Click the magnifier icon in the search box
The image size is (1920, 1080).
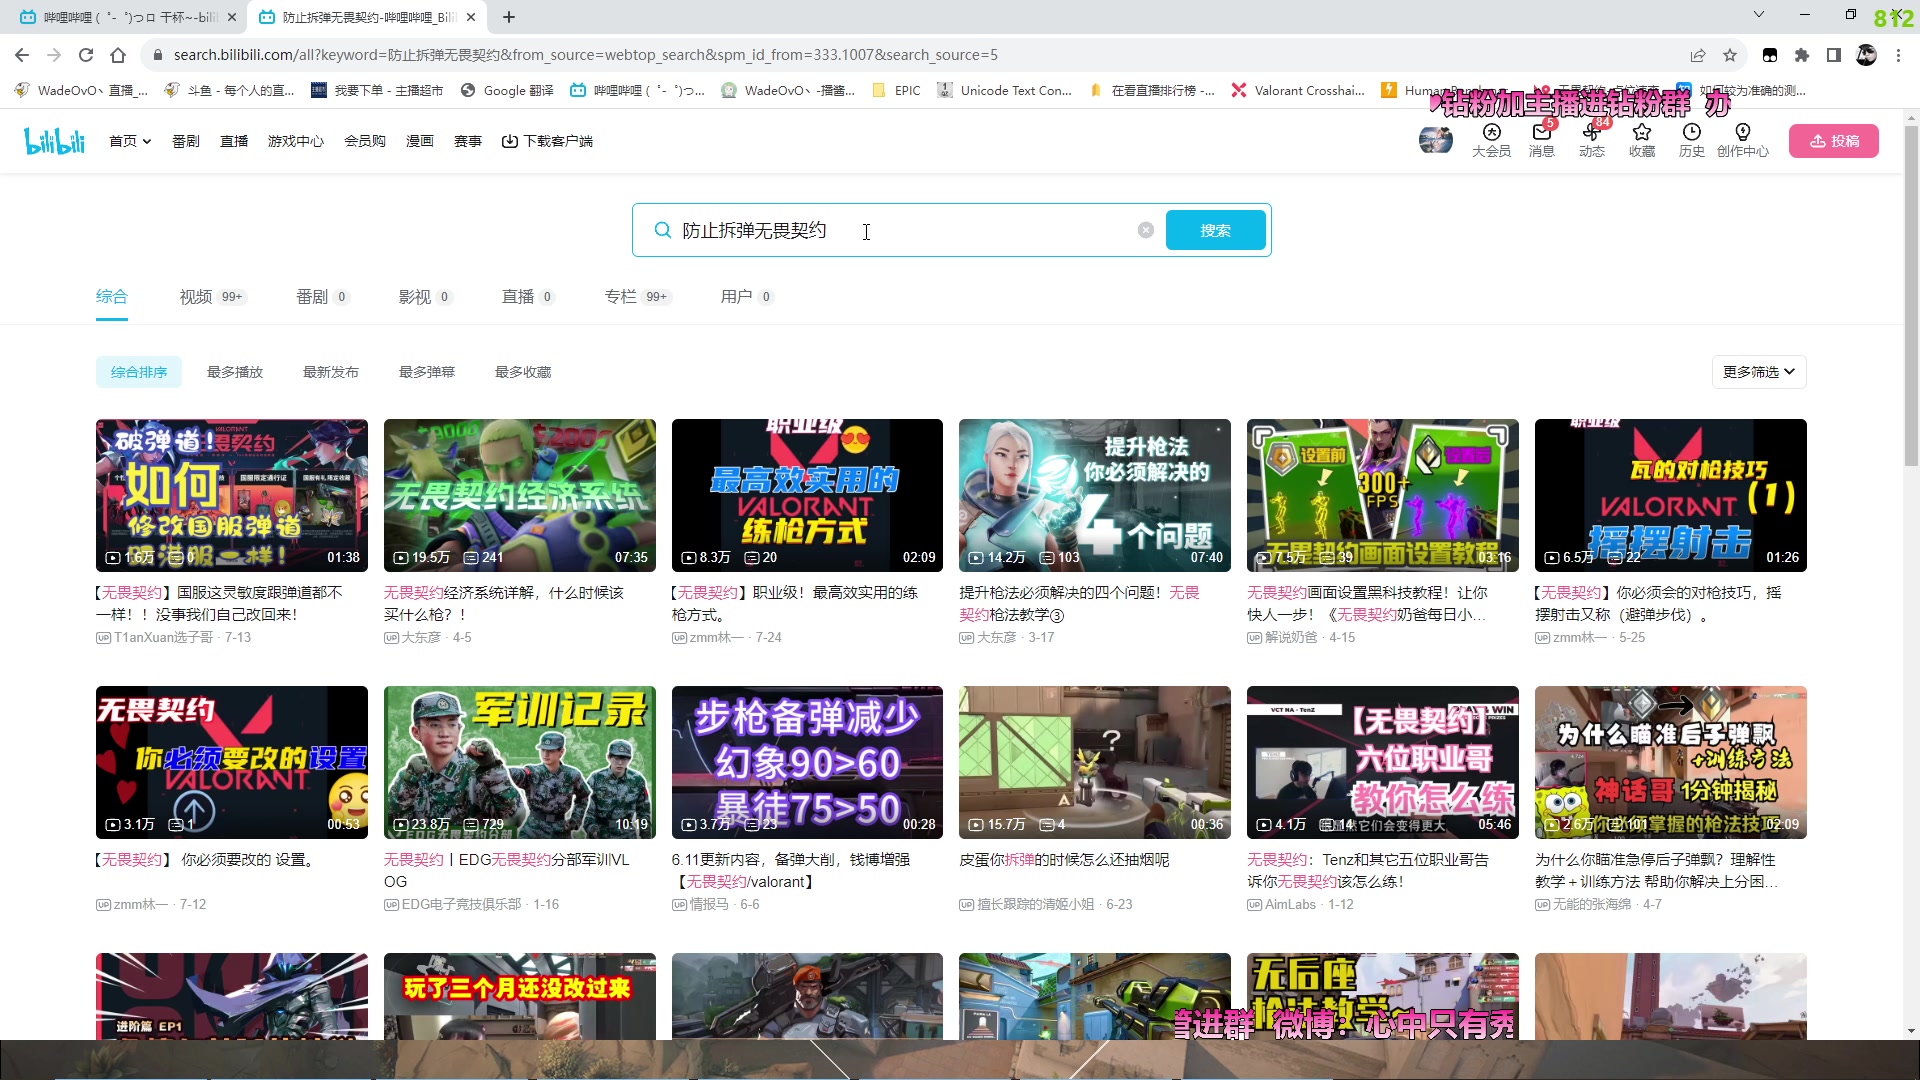662,230
